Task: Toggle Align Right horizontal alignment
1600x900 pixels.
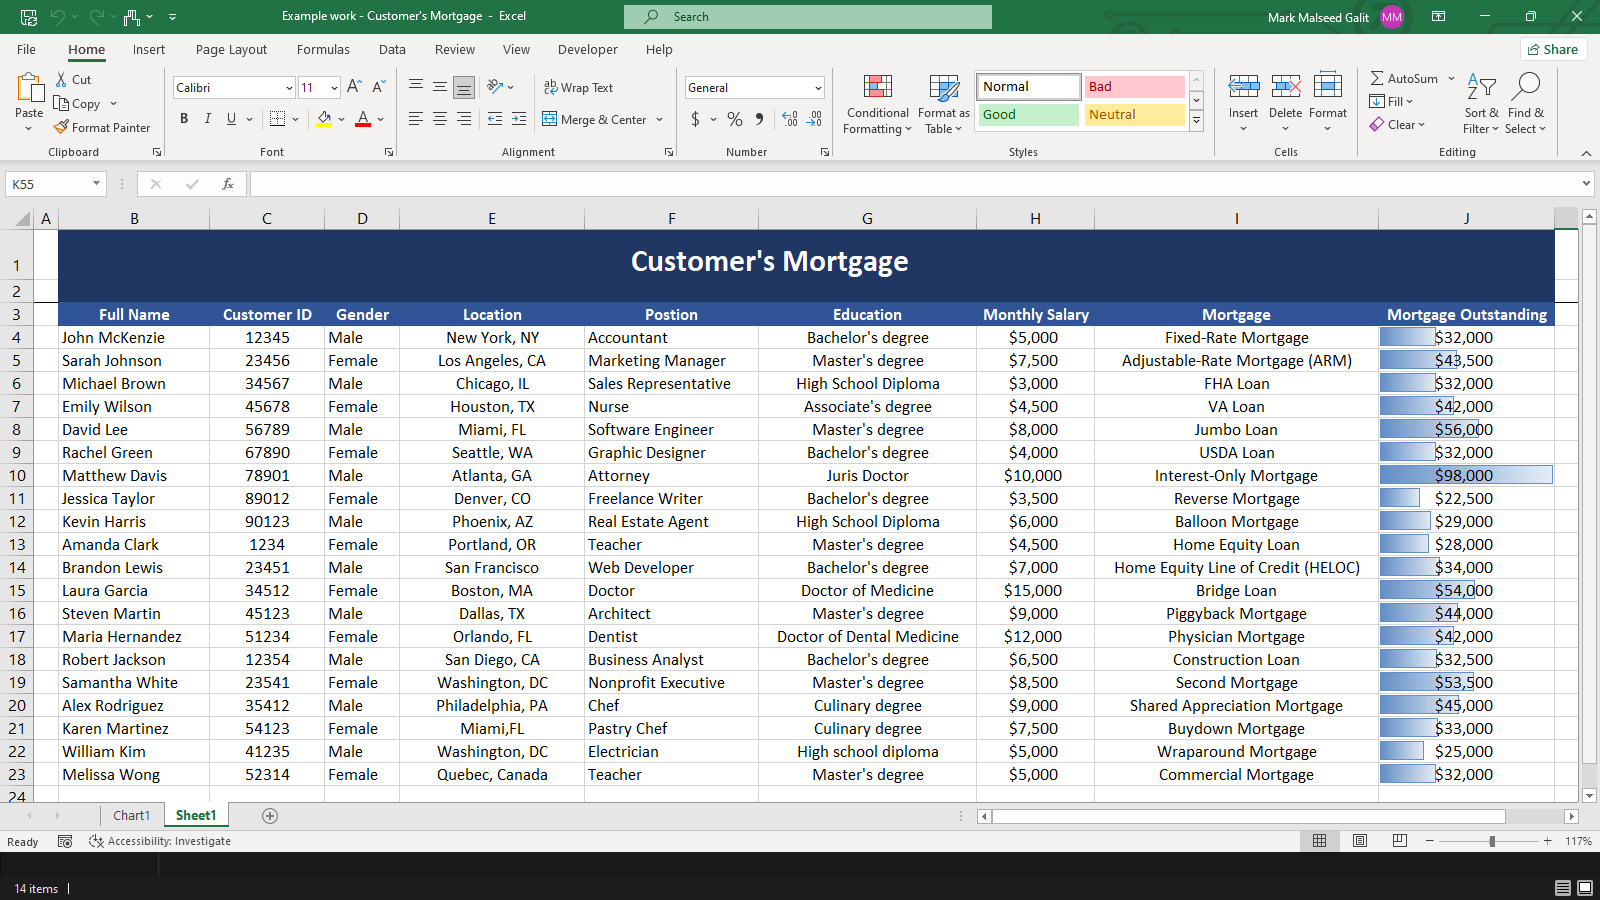Action: (464, 119)
